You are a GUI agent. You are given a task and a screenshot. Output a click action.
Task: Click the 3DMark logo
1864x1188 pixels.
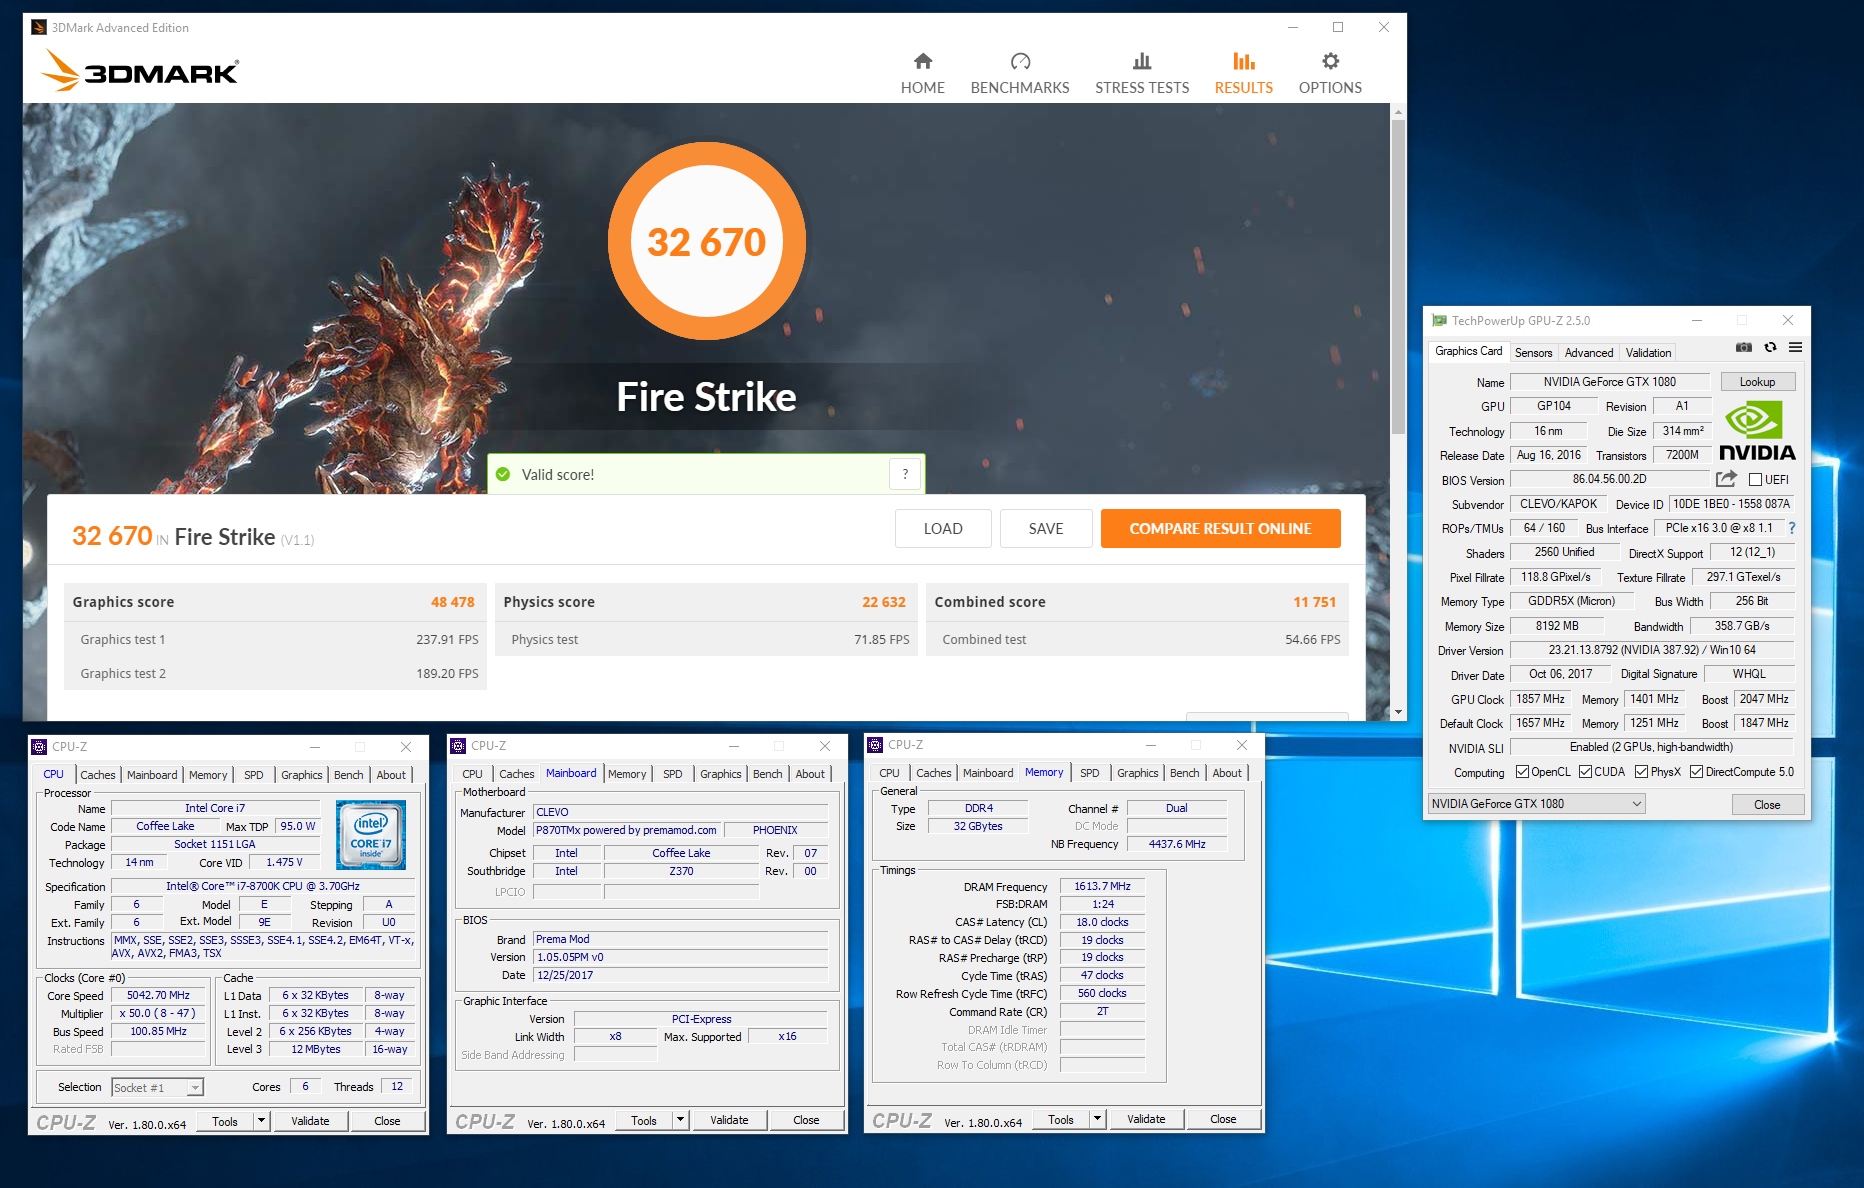click(140, 71)
